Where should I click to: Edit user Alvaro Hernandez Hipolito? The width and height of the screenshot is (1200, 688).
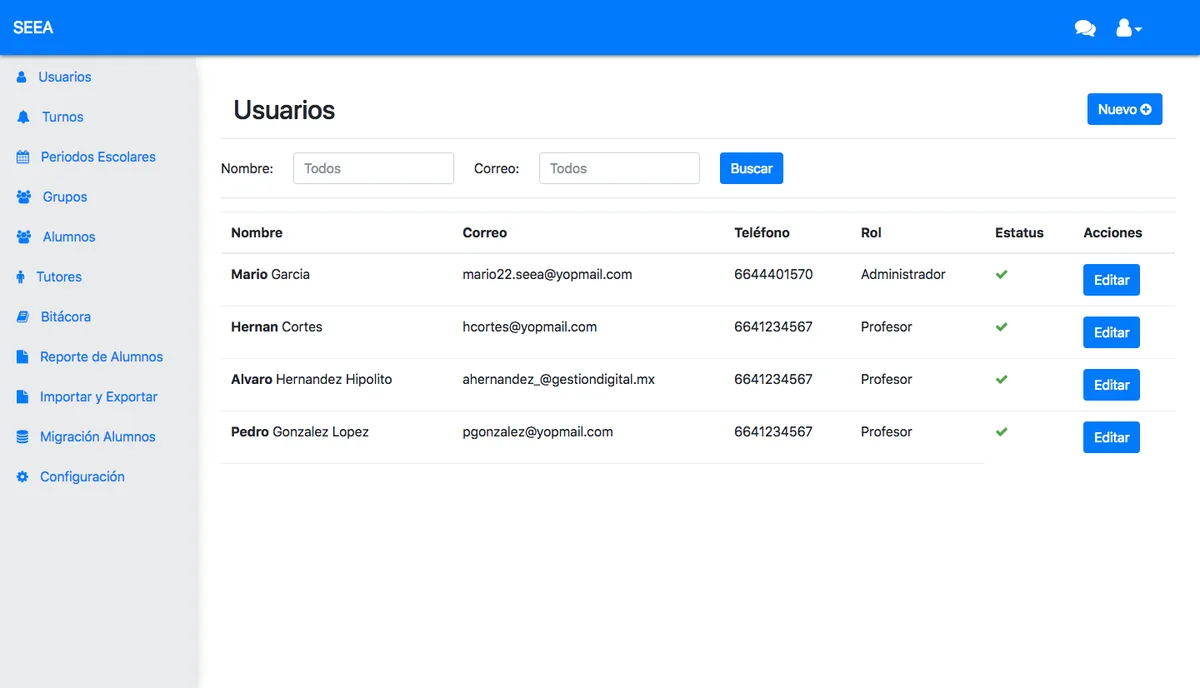coord(1111,385)
